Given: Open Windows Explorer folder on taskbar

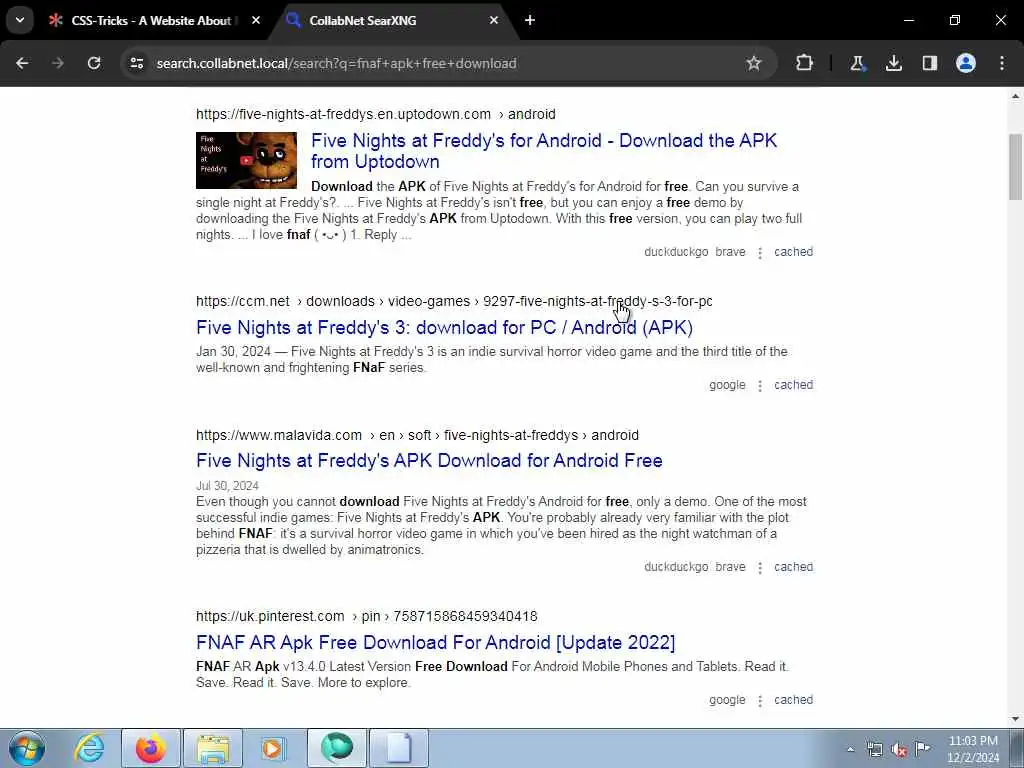Looking at the screenshot, I should click(213, 748).
